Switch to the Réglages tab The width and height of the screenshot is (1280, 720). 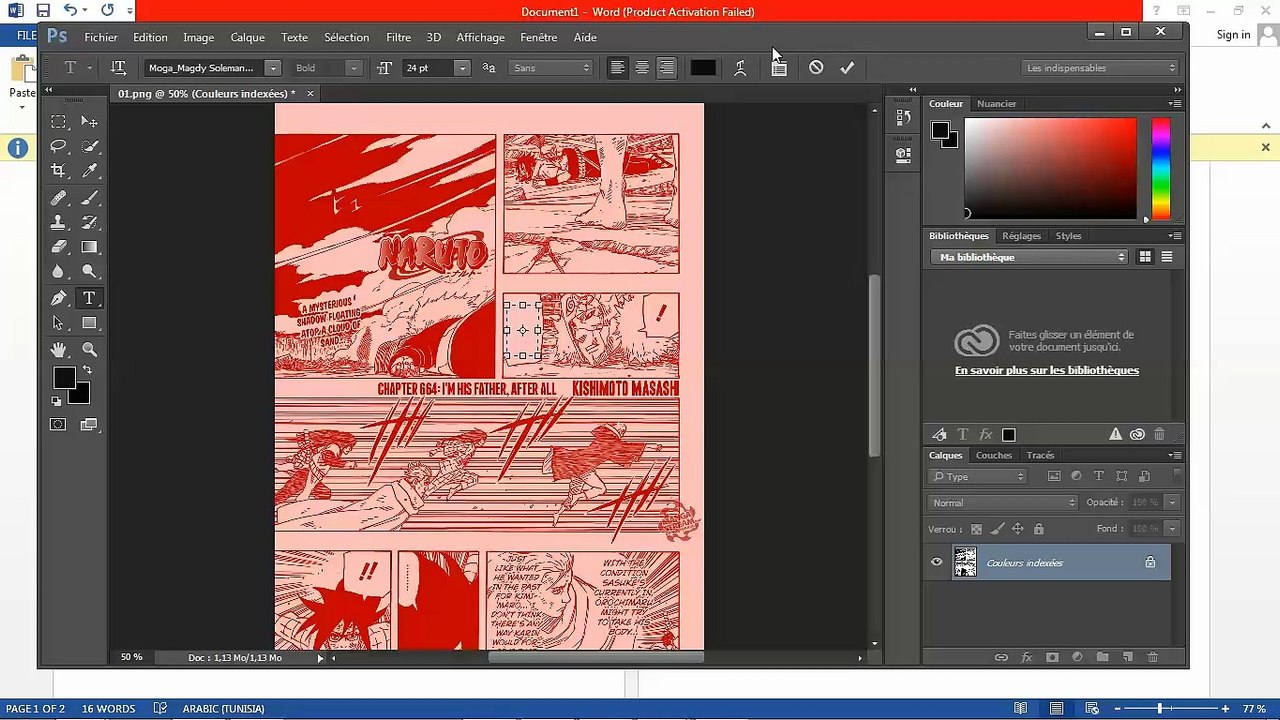tap(1021, 236)
